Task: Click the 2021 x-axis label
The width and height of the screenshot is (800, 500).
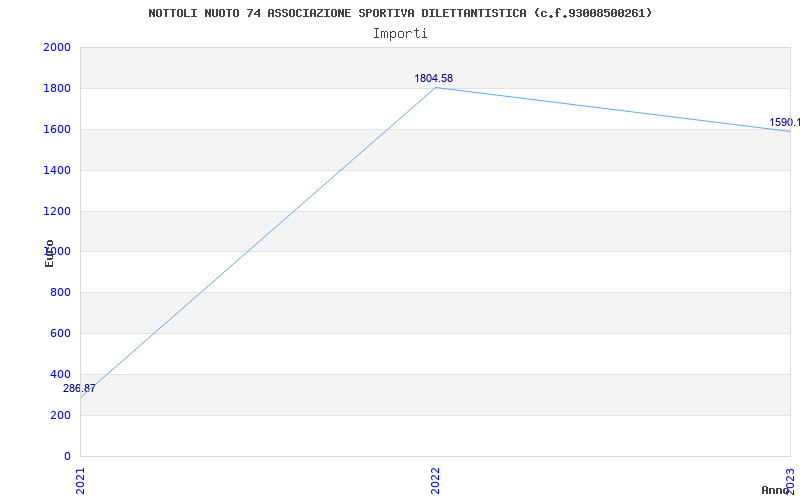Action: 80,481
